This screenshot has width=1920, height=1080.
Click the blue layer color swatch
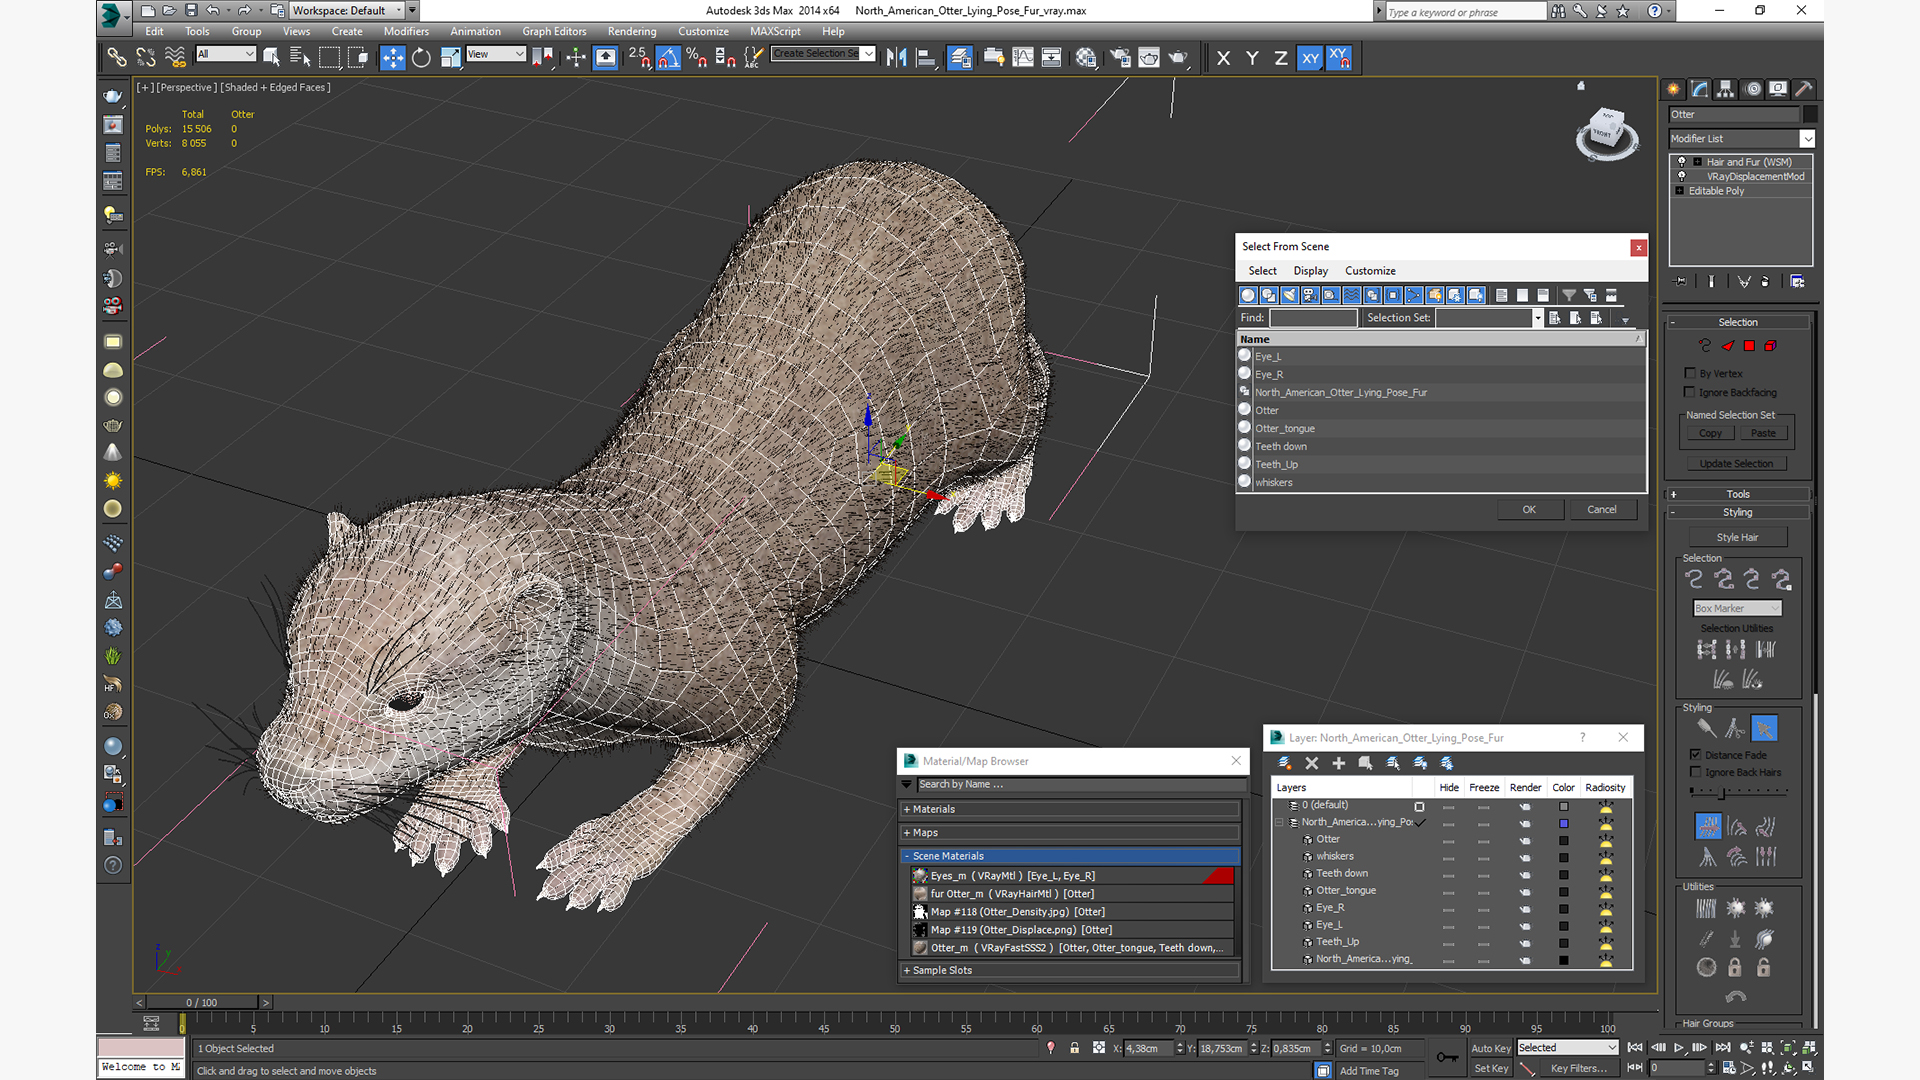tap(1564, 824)
